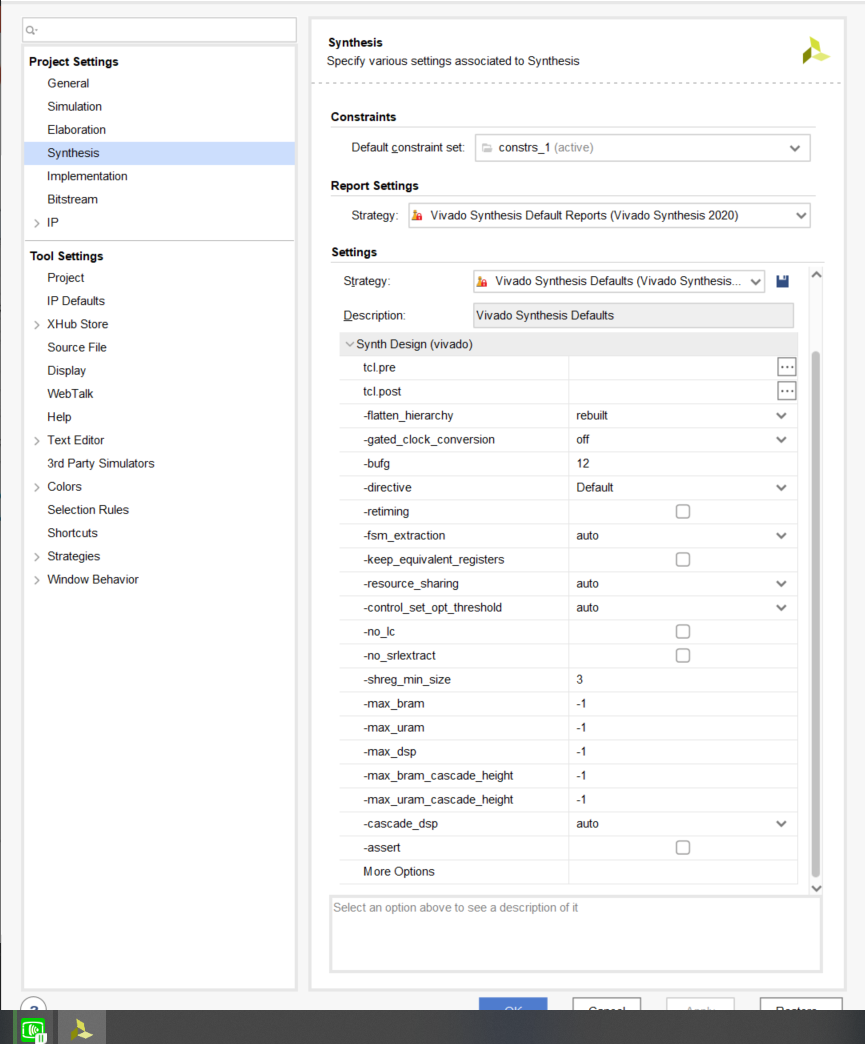Toggle the -assert checkbox
This screenshot has height=1044, width=865.
coord(683,848)
